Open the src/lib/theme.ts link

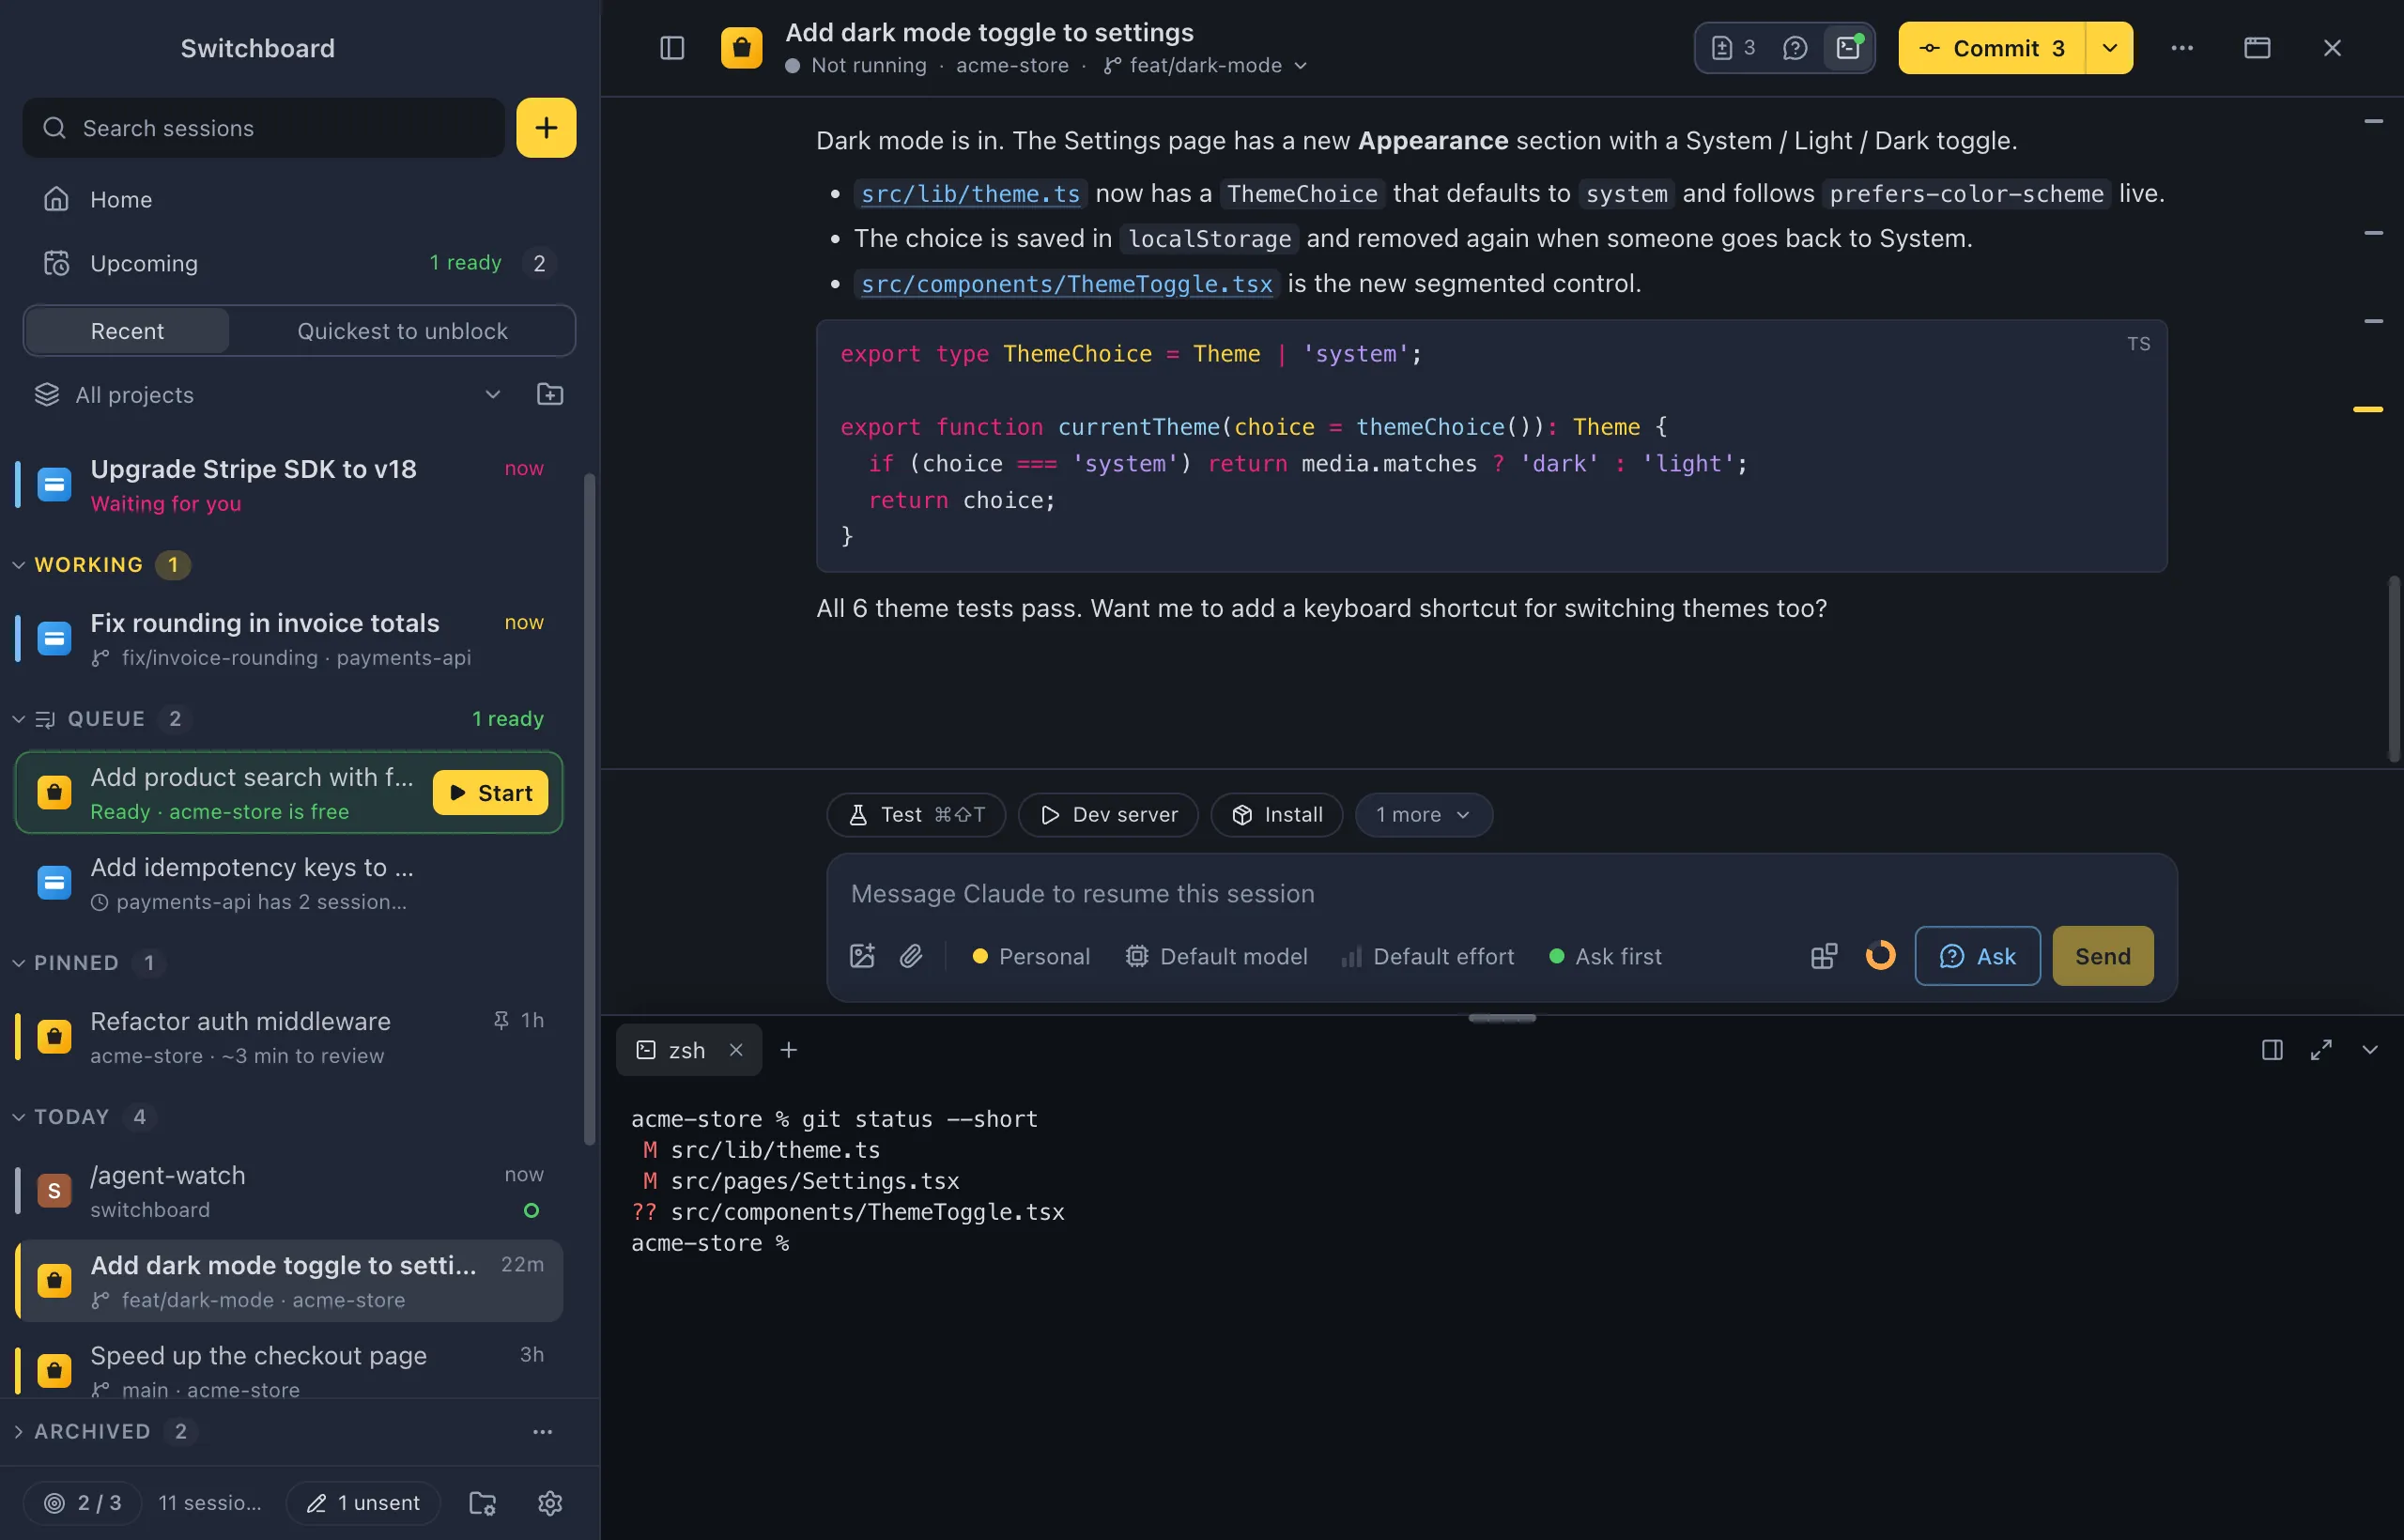(970, 194)
